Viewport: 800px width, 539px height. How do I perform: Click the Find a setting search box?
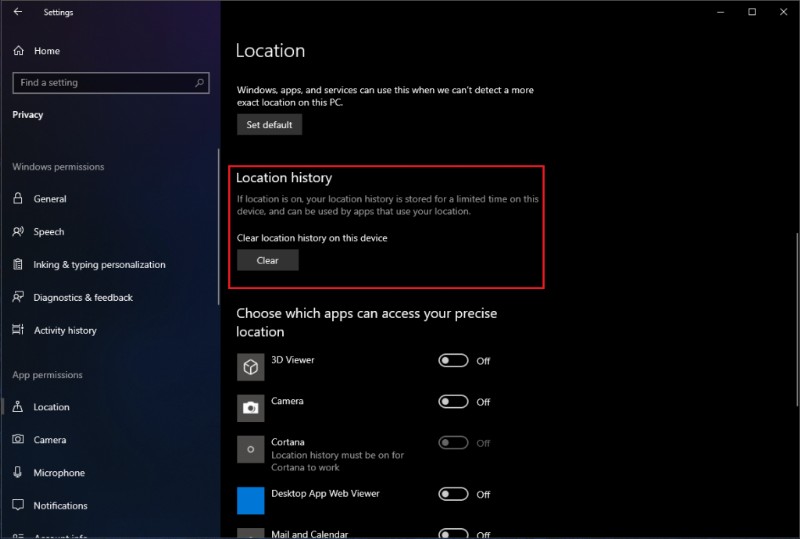(x=111, y=83)
